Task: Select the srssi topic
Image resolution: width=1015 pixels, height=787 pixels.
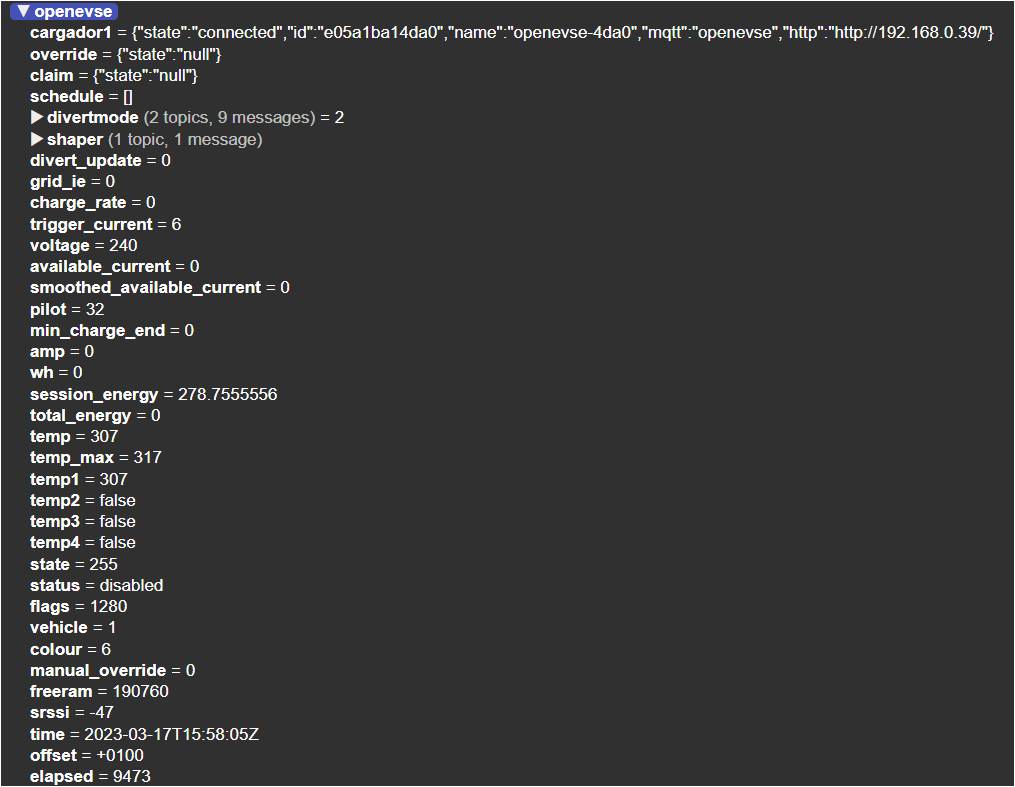Action: click(x=48, y=712)
